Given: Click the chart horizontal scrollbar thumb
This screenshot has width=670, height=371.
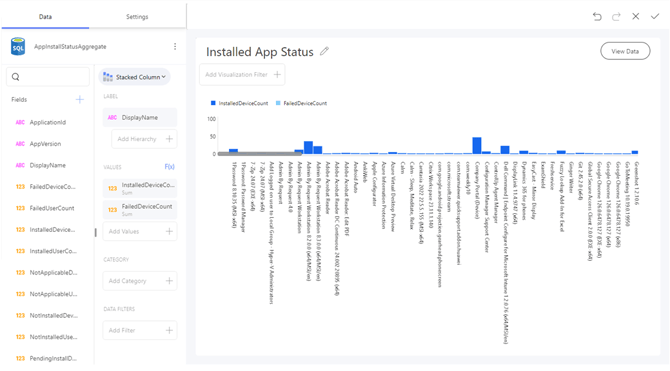Looking at the screenshot, I should coord(260,154).
